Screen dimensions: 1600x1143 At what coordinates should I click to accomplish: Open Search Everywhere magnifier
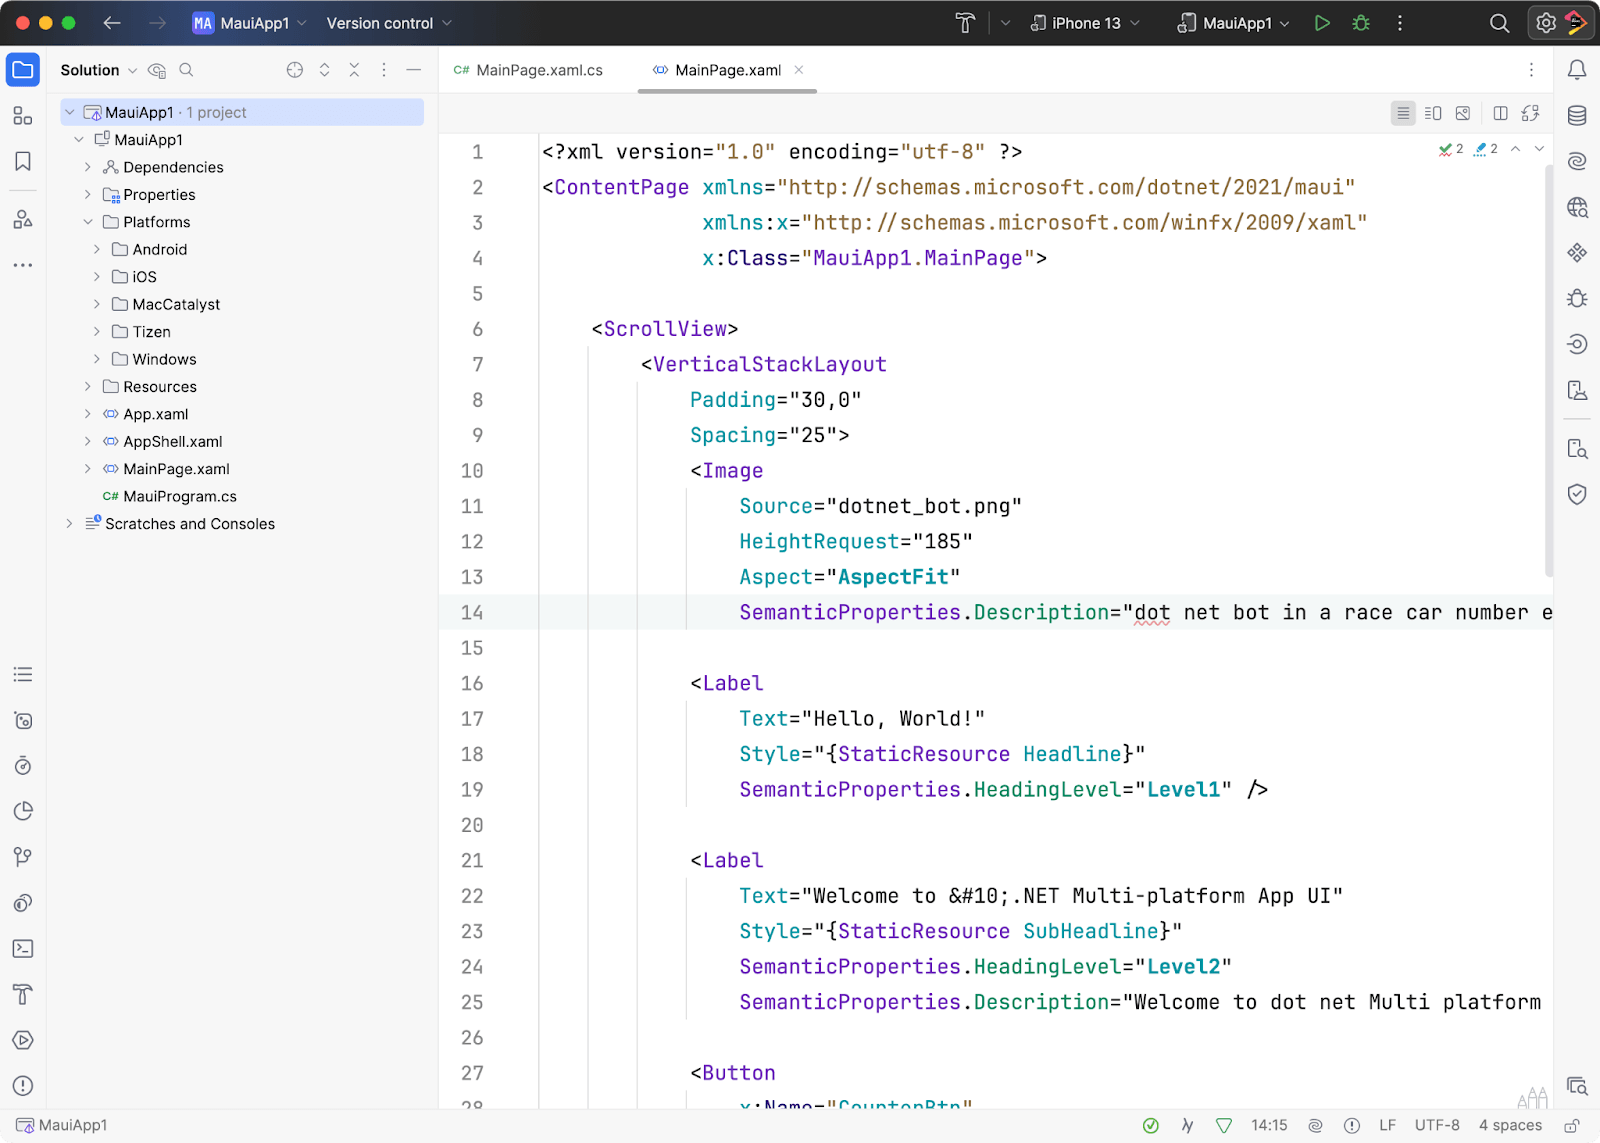[x=1499, y=23]
